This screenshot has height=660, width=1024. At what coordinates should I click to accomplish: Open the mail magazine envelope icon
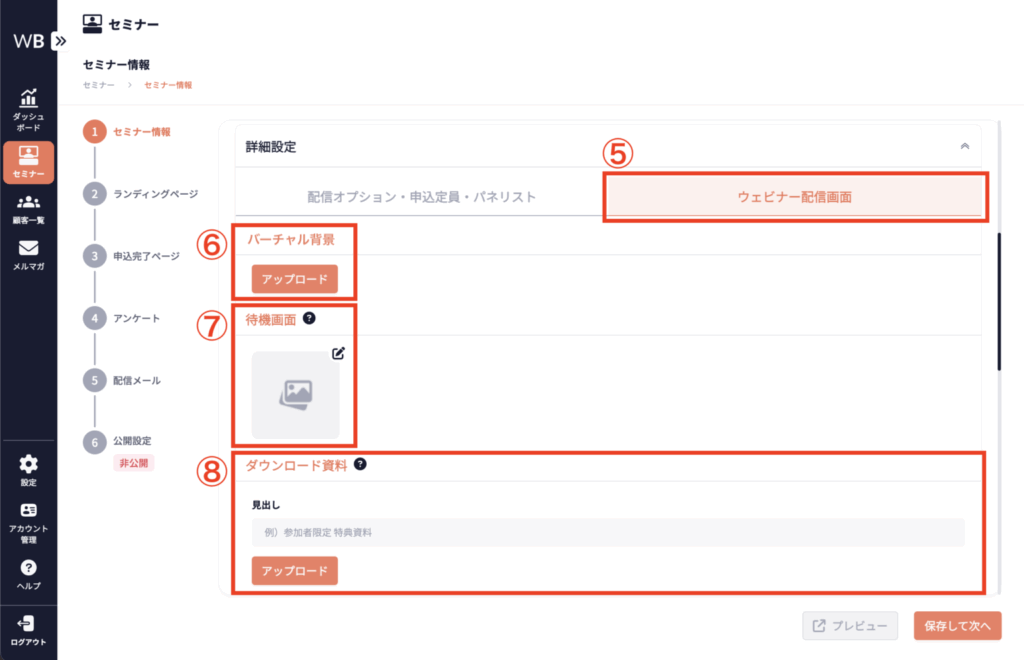tap(28, 249)
